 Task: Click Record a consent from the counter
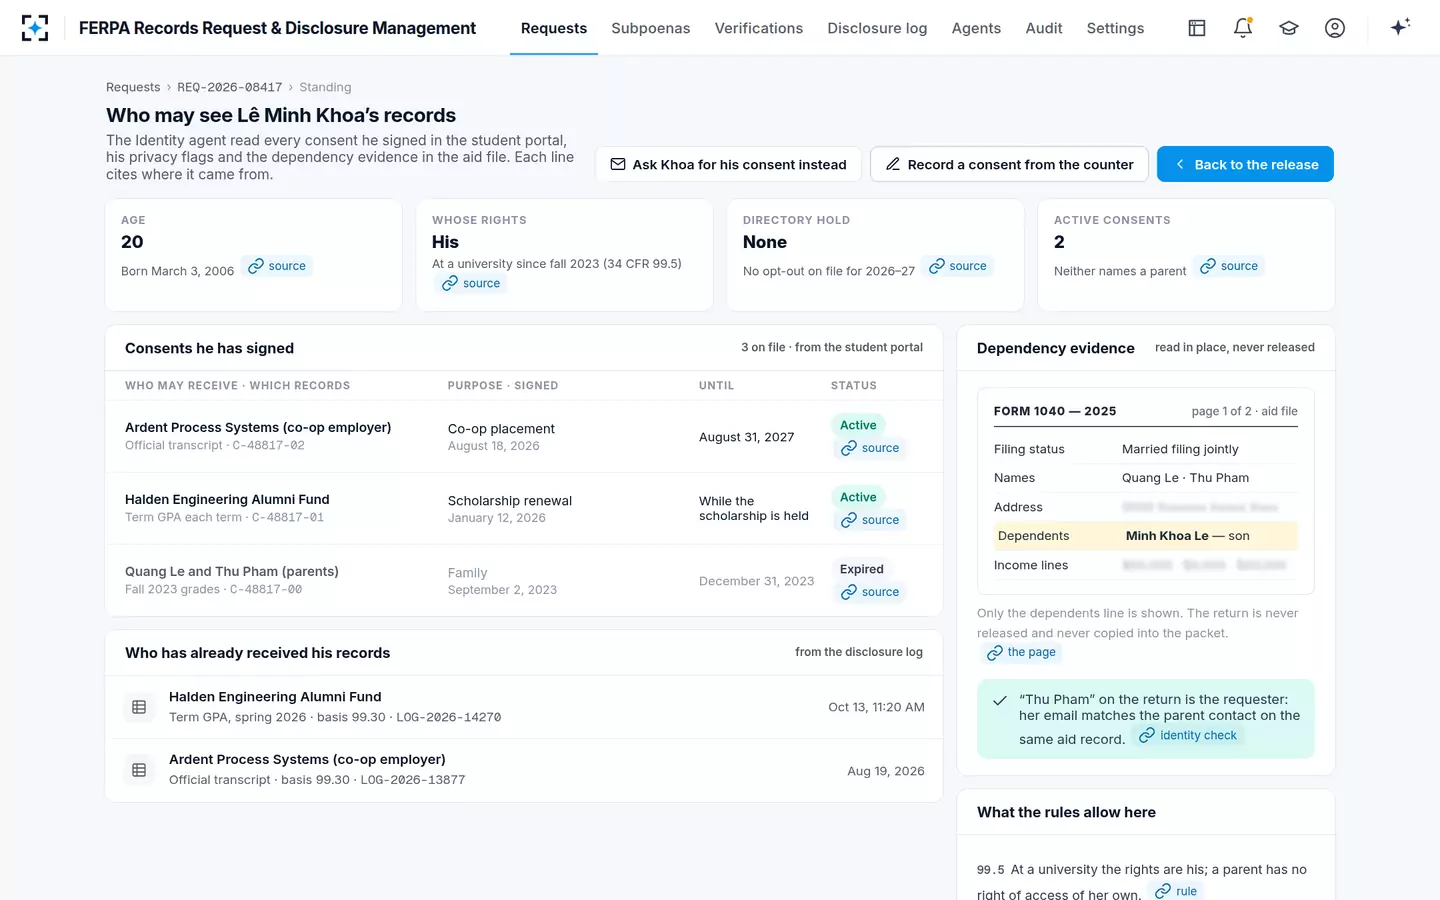[1009, 164]
